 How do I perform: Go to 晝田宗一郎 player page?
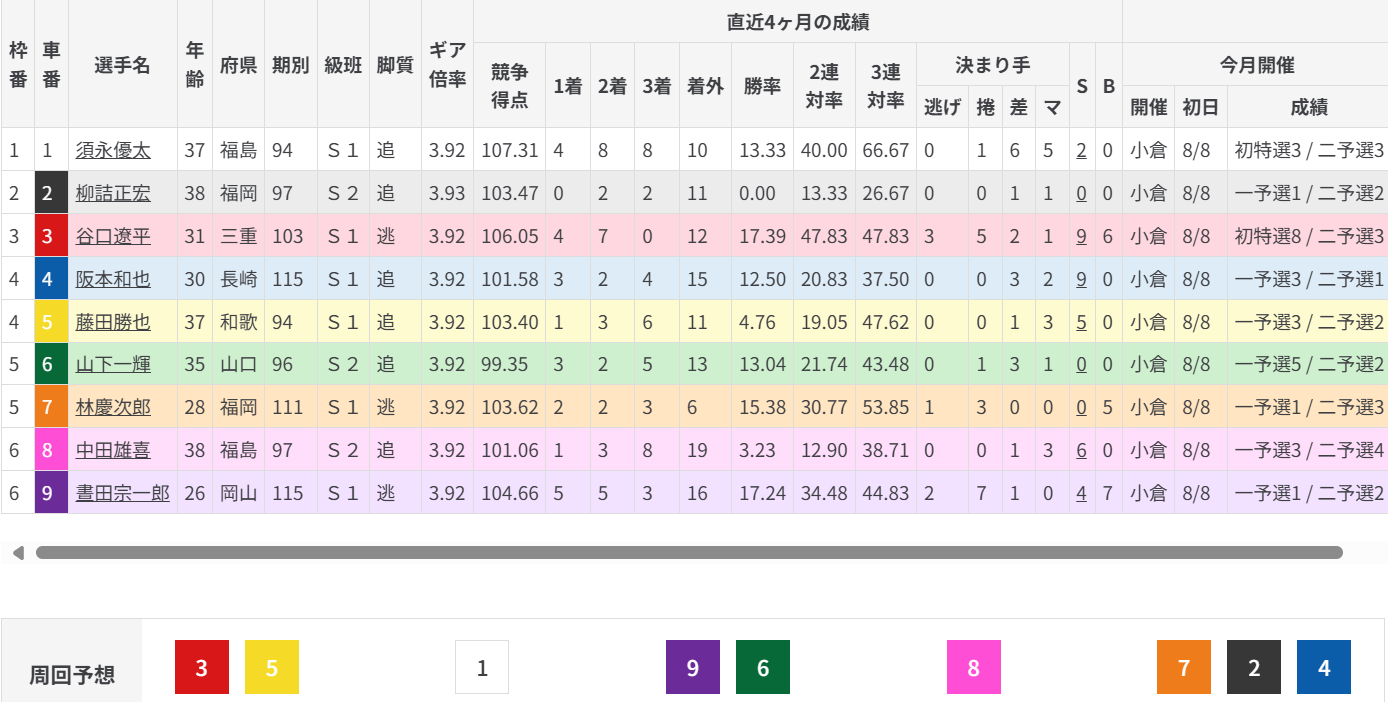pos(122,493)
